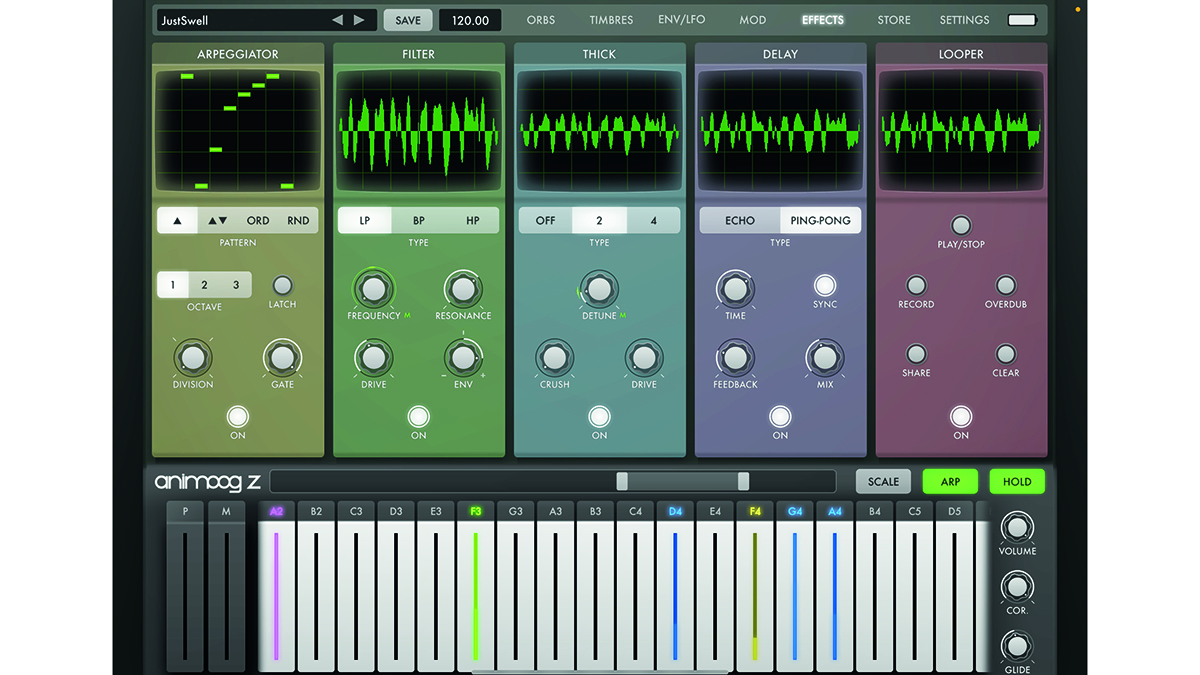
Task: Toggle the Arpeggiator ON switch
Action: tap(238, 416)
